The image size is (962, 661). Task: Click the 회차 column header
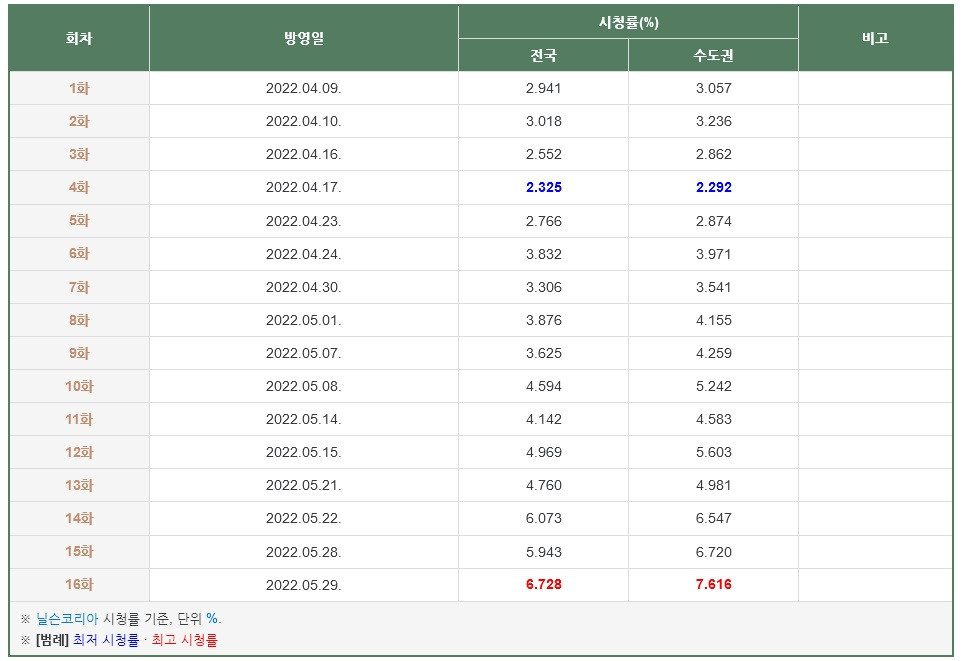[79, 38]
